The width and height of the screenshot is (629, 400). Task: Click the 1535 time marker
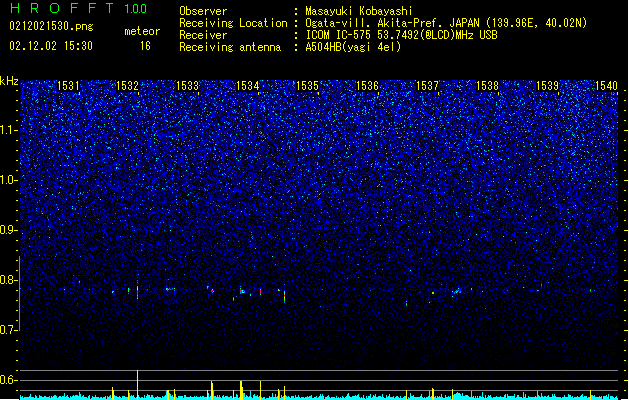307,86
